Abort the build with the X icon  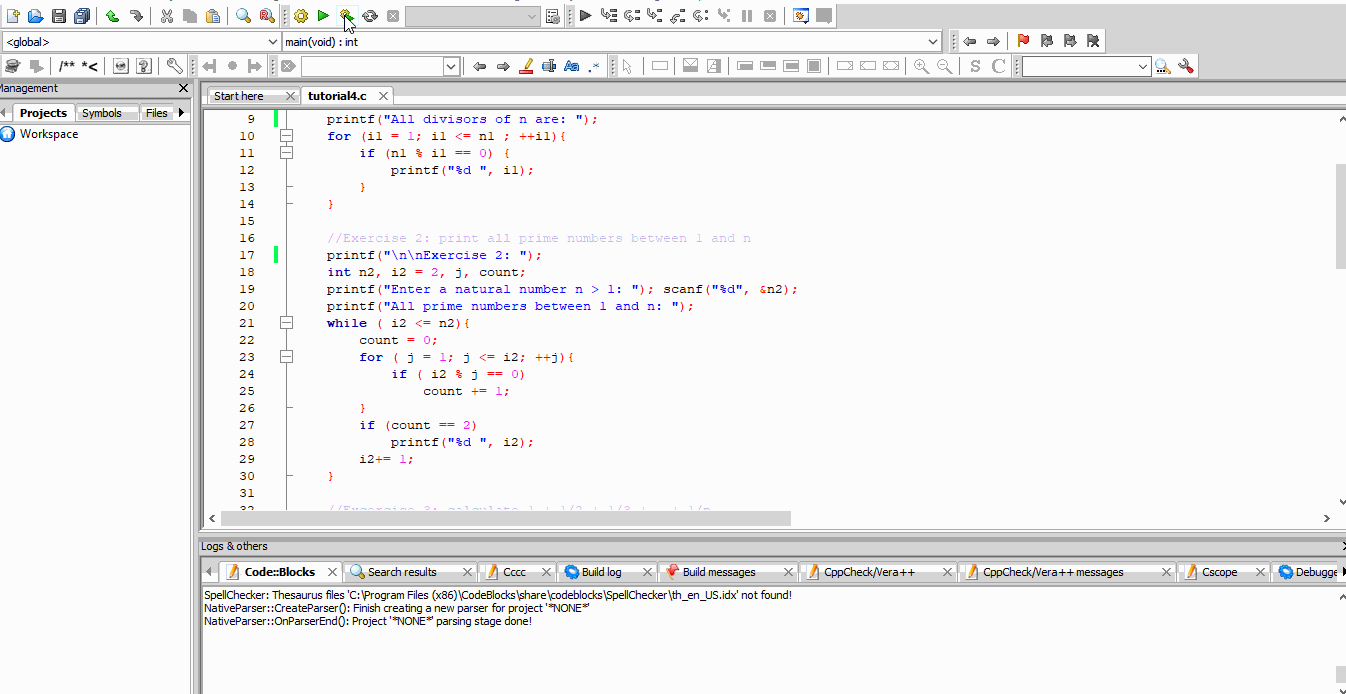click(x=391, y=15)
